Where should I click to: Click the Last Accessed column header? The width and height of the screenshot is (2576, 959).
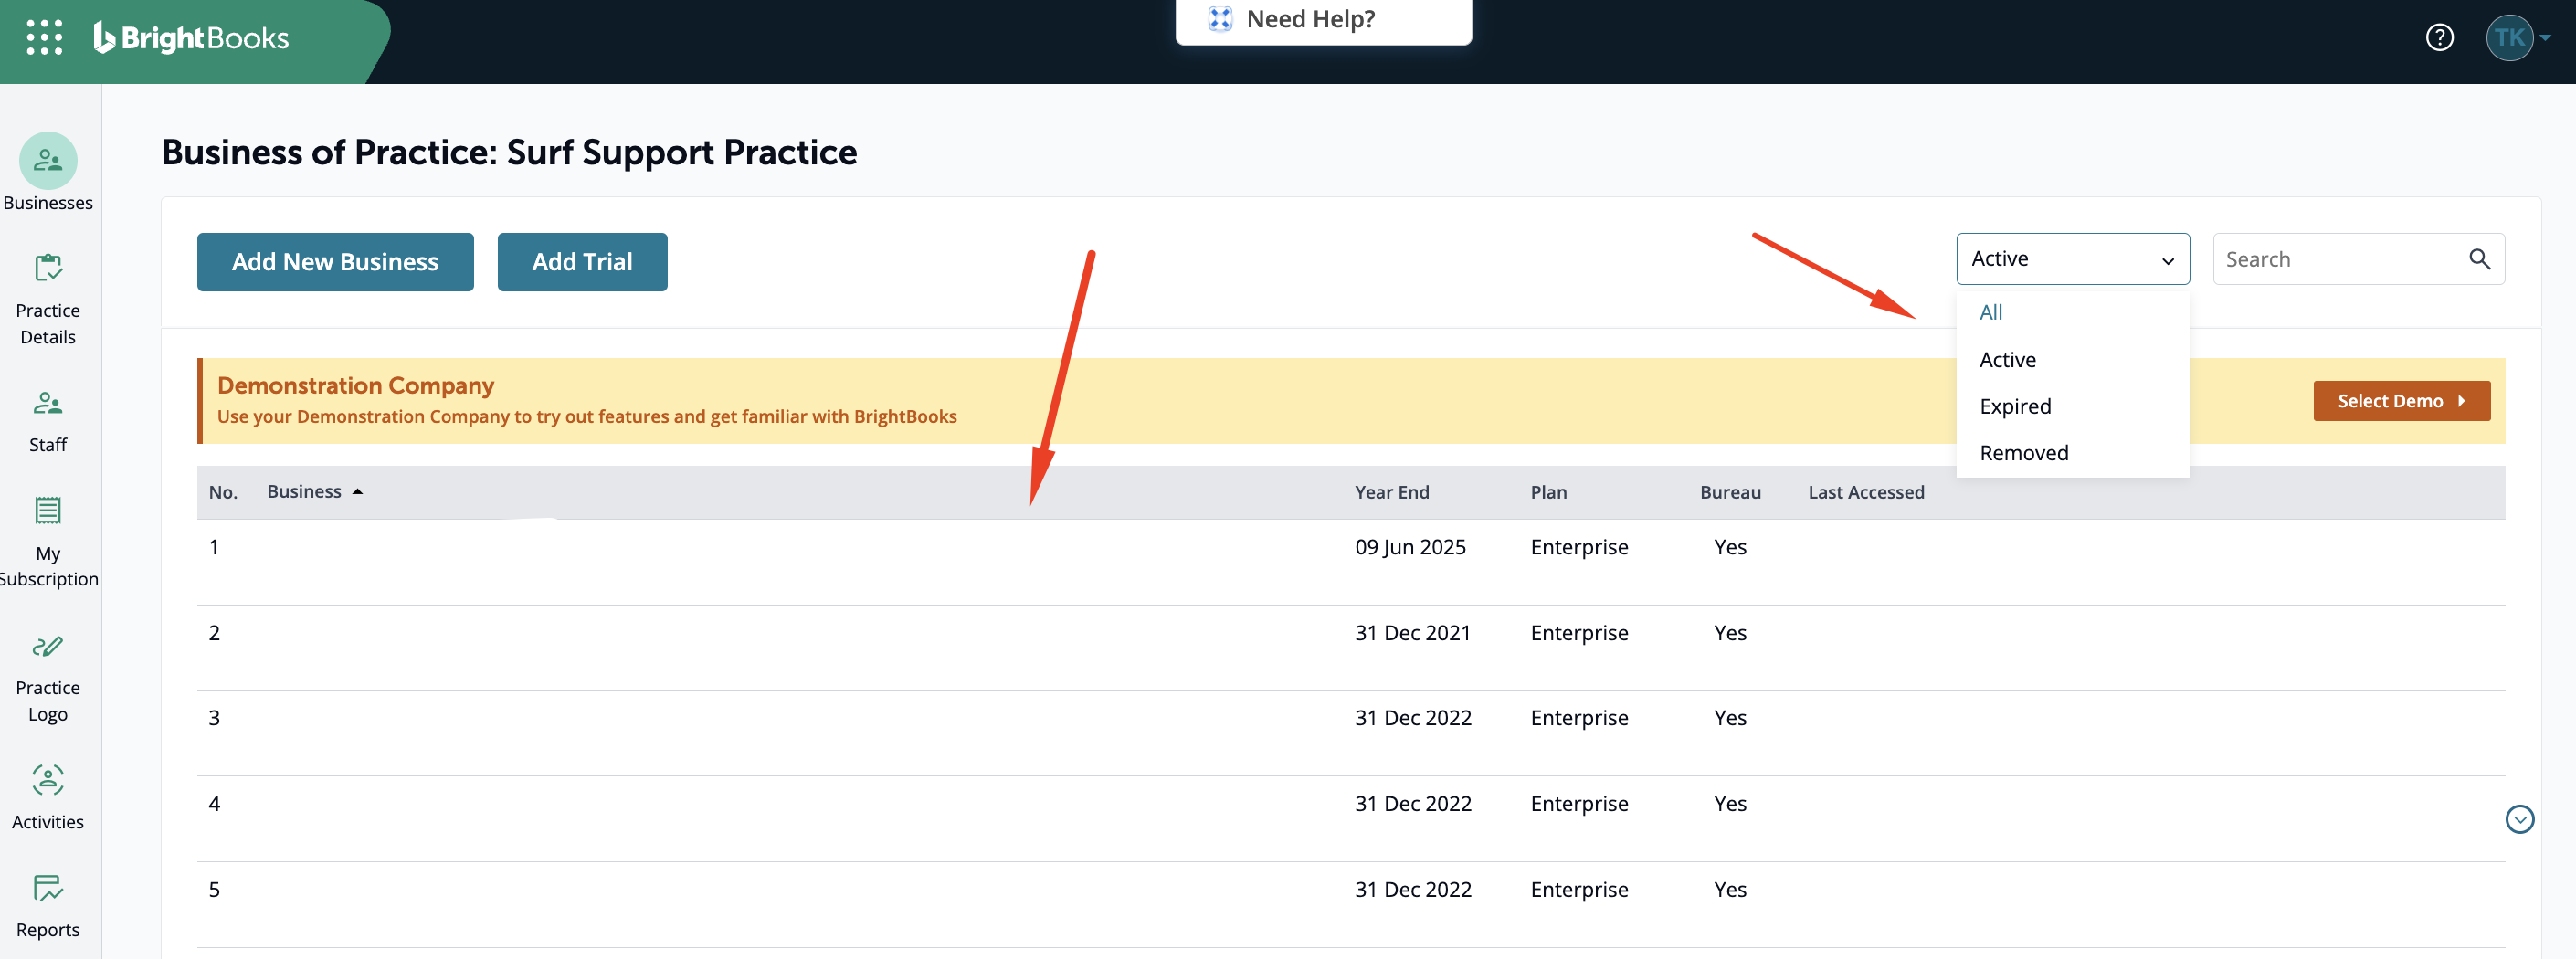(x=1865, y=492)
